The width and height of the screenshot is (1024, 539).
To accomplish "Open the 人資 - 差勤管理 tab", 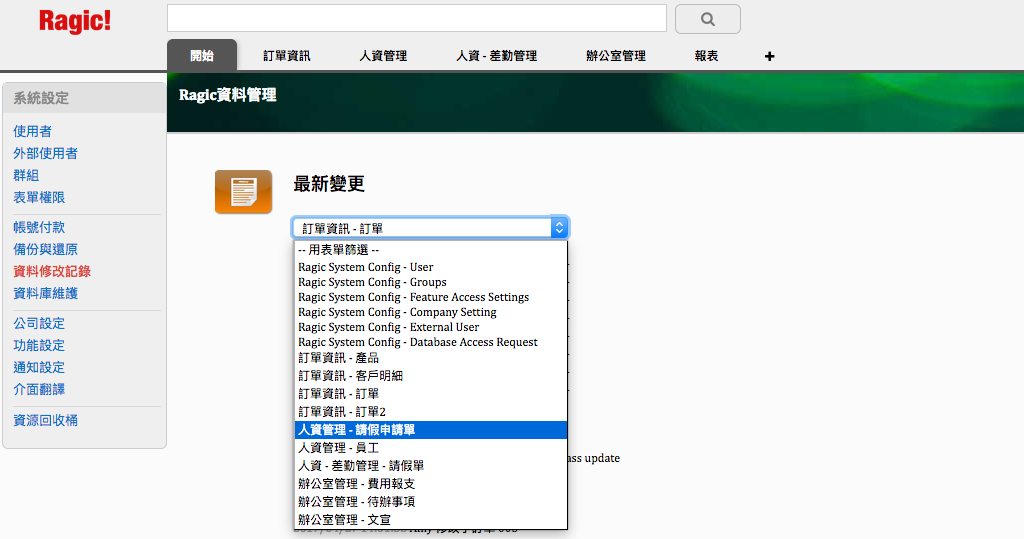I will (x=496, y=56).
